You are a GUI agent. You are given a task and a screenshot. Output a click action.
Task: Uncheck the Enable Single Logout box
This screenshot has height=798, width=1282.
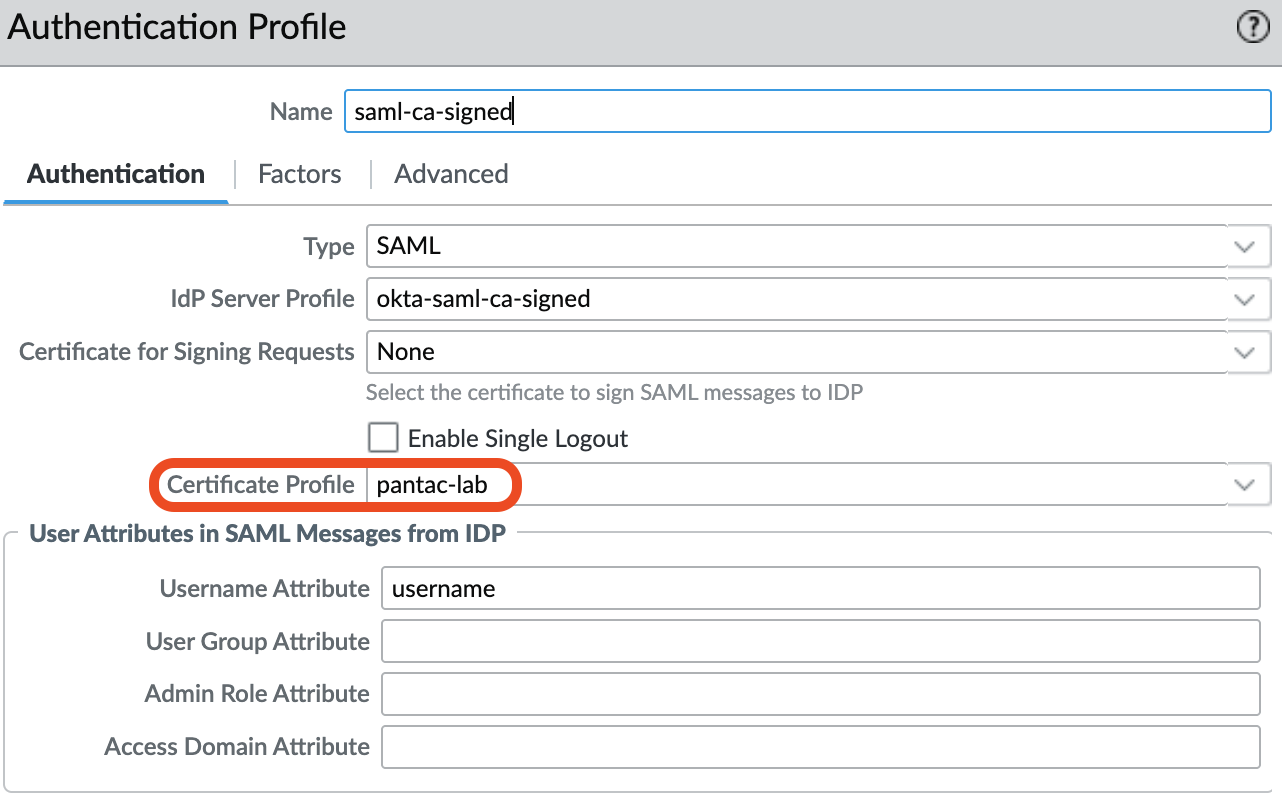click(383, 437)
